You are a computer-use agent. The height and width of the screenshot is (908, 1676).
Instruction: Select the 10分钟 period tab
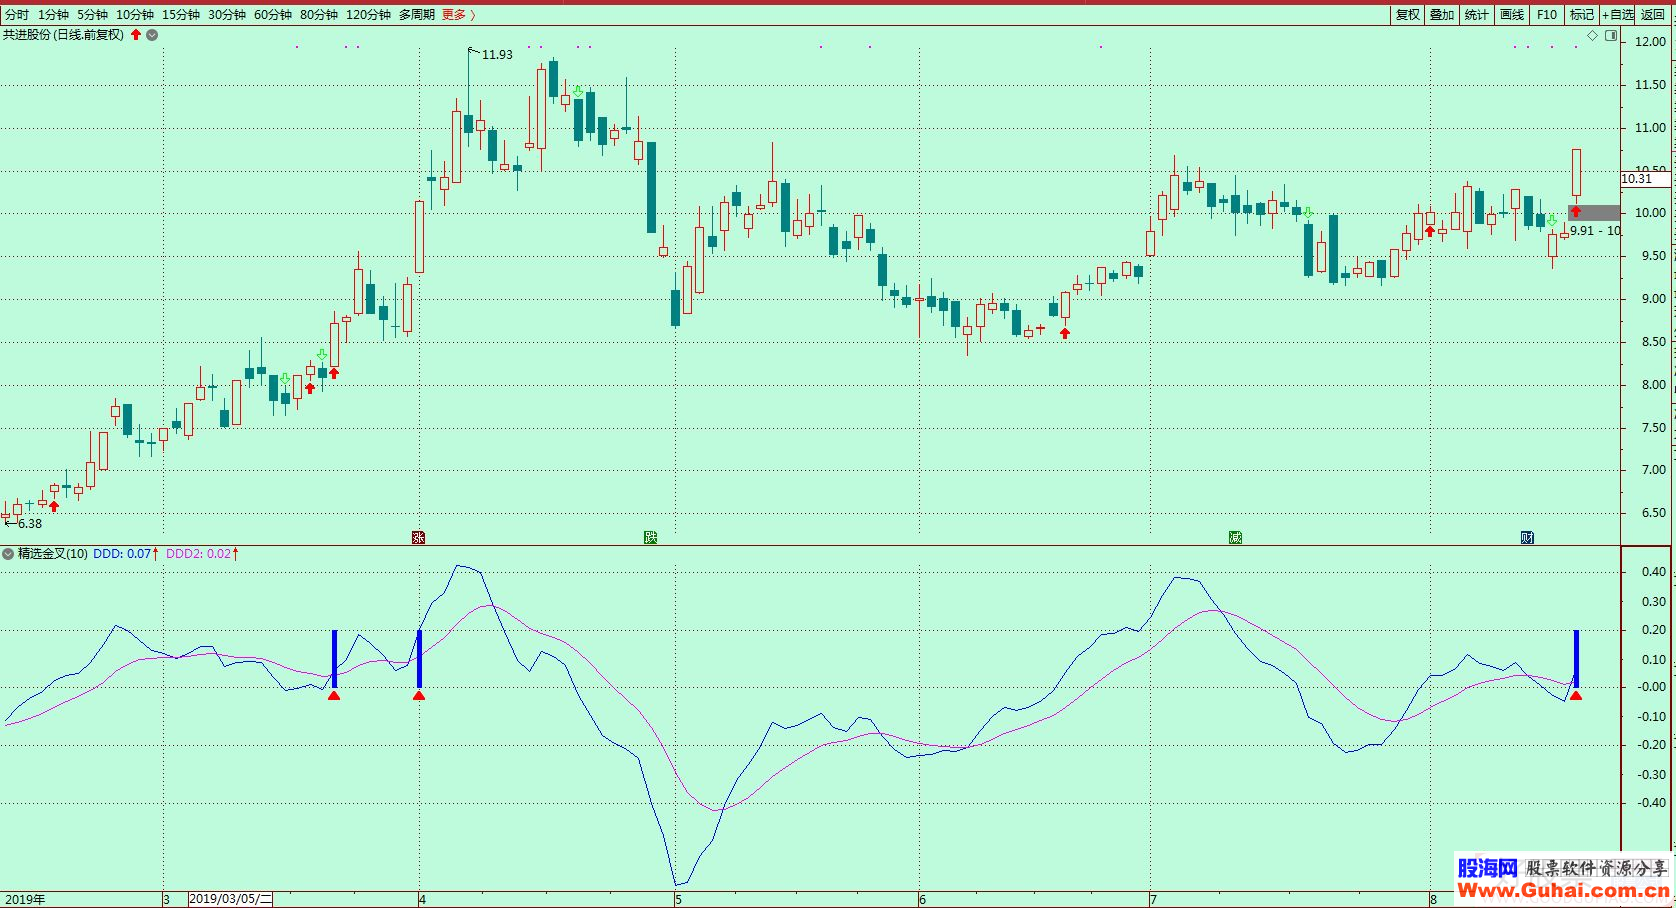(135, 15)
